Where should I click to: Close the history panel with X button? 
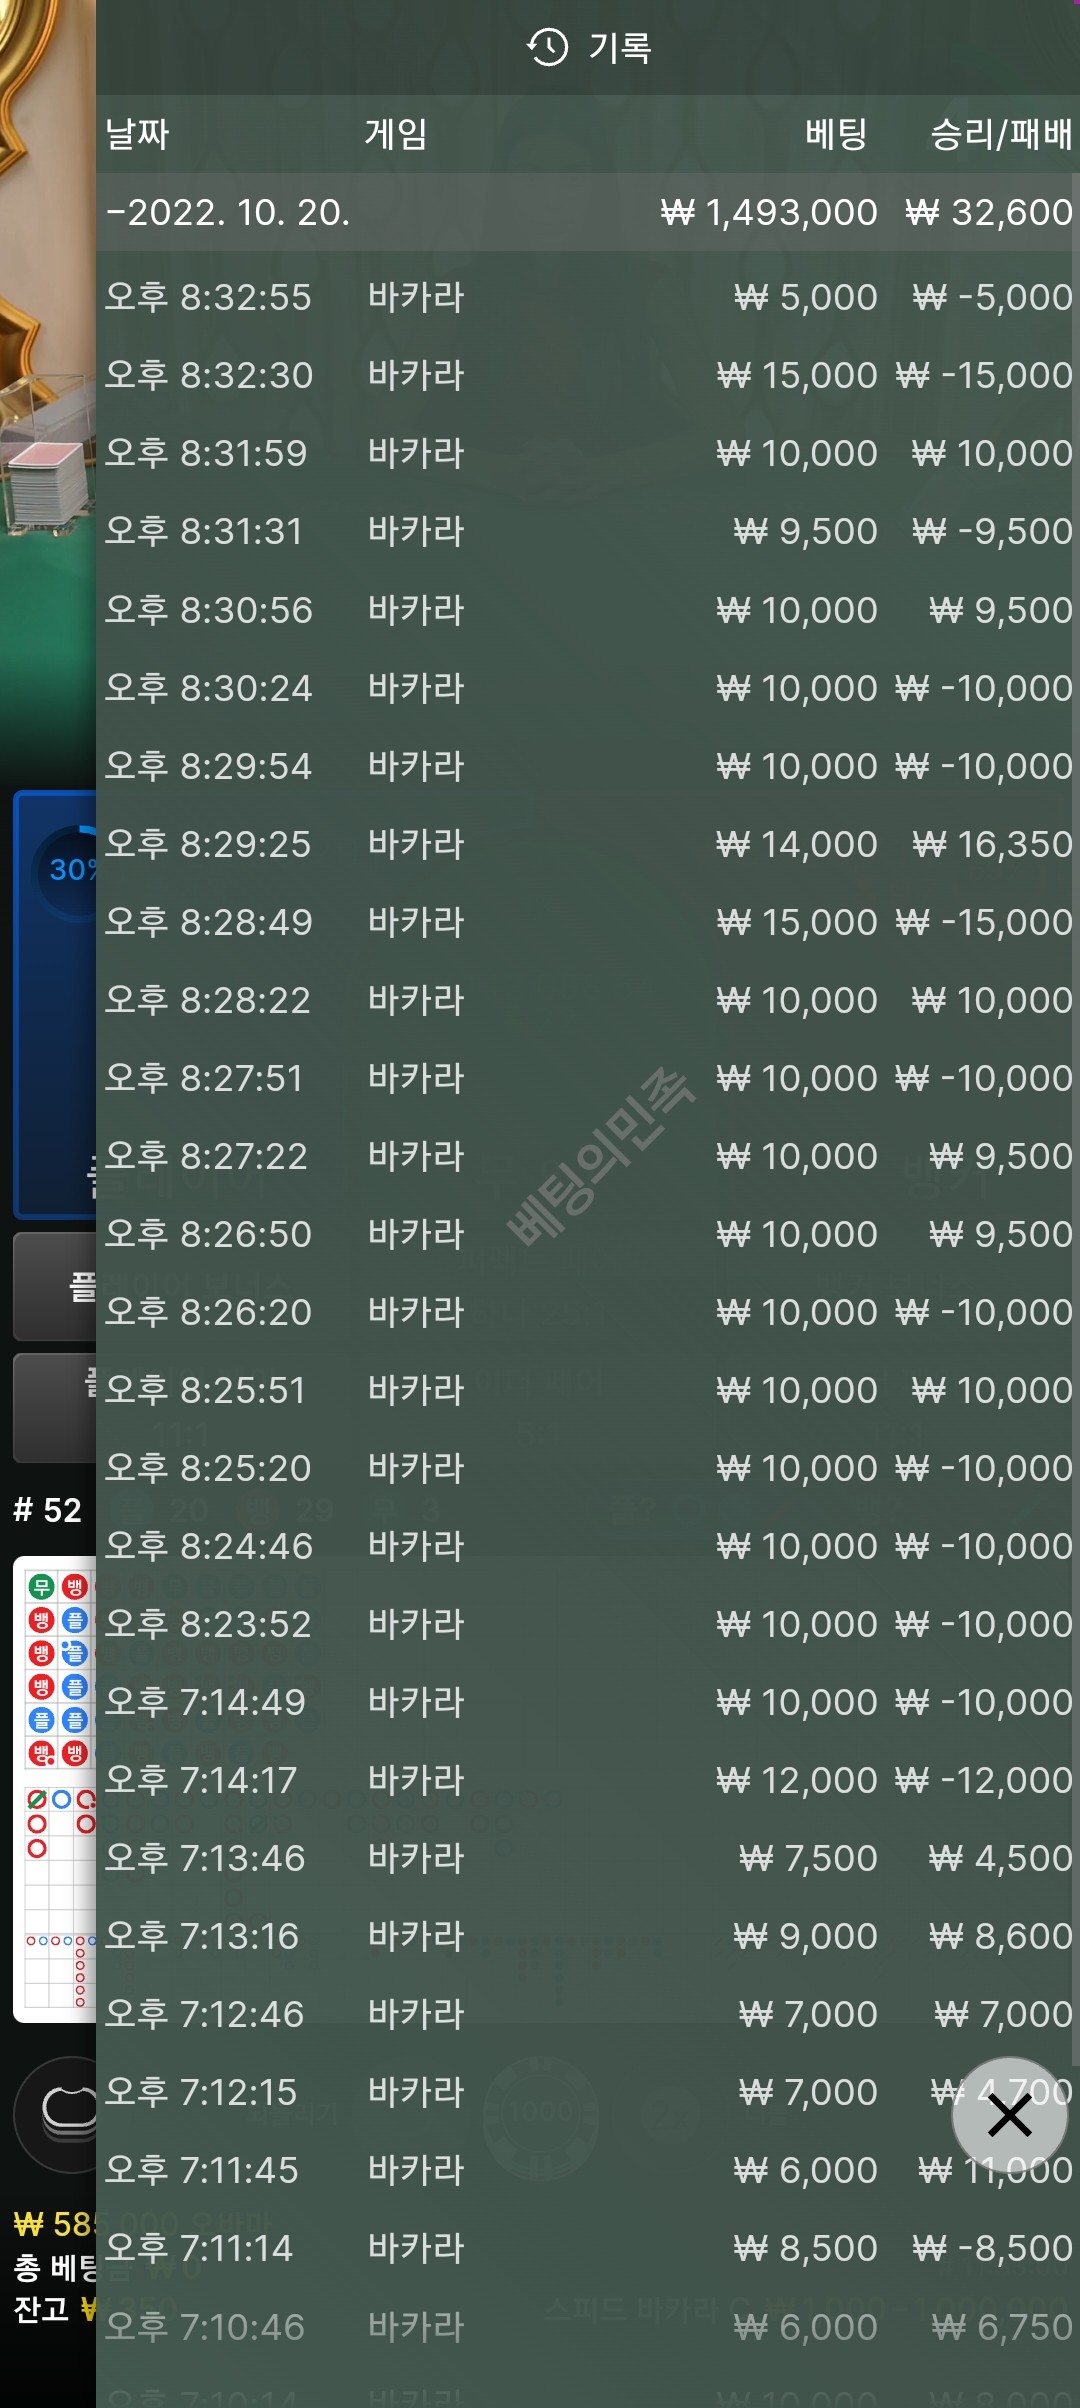(1009, 2115)
